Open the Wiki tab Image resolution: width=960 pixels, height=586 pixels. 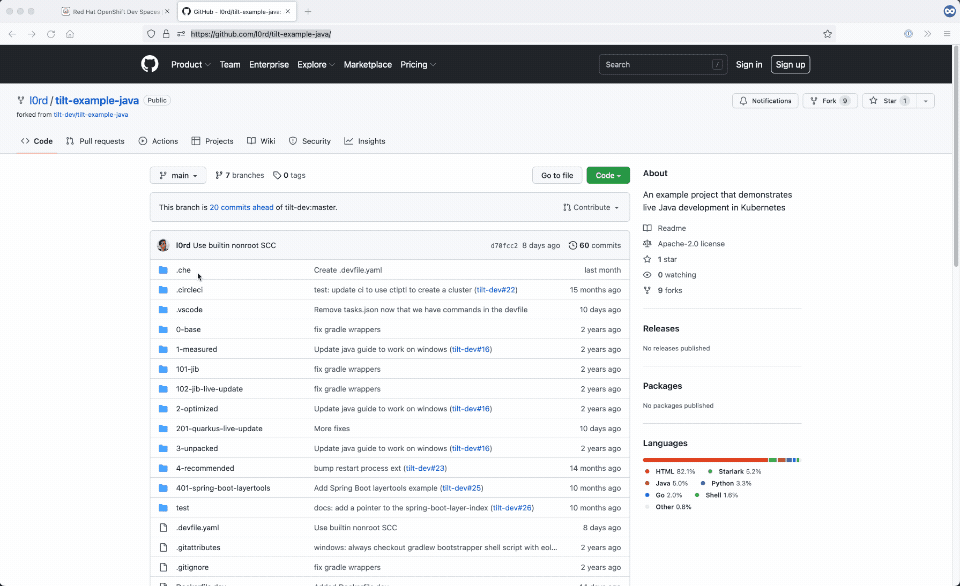(x=261, y=141)
